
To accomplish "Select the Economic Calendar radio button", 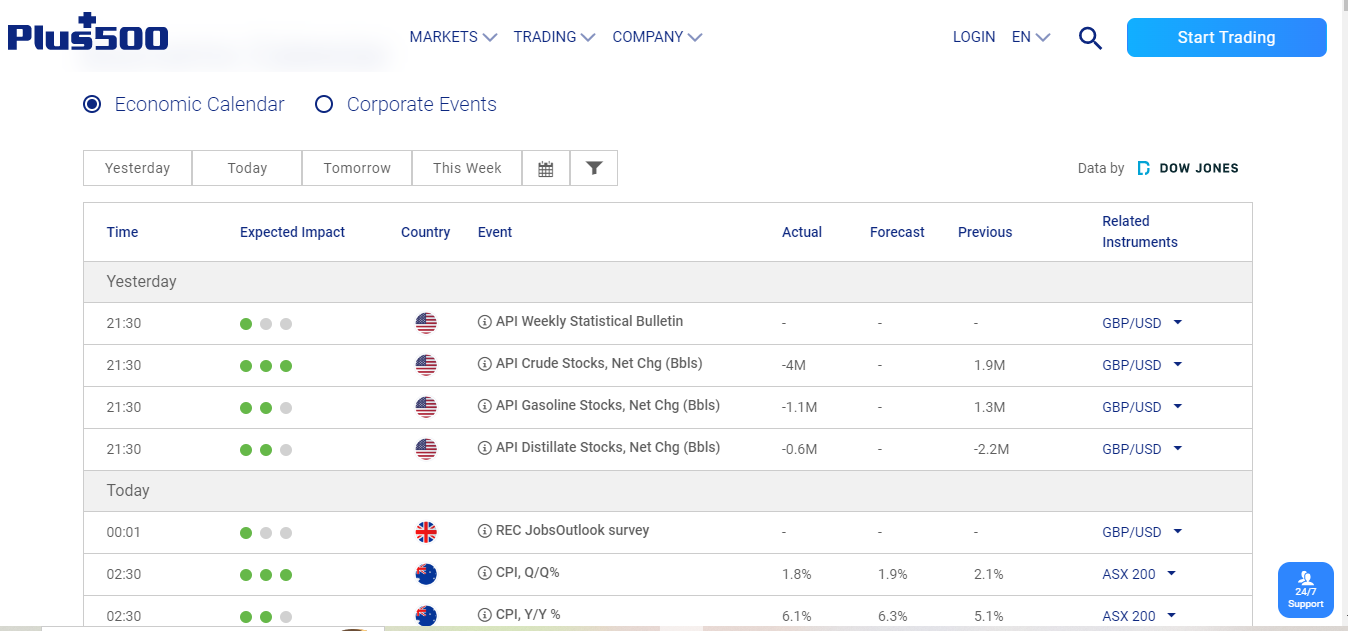I will tap(92, 104).
